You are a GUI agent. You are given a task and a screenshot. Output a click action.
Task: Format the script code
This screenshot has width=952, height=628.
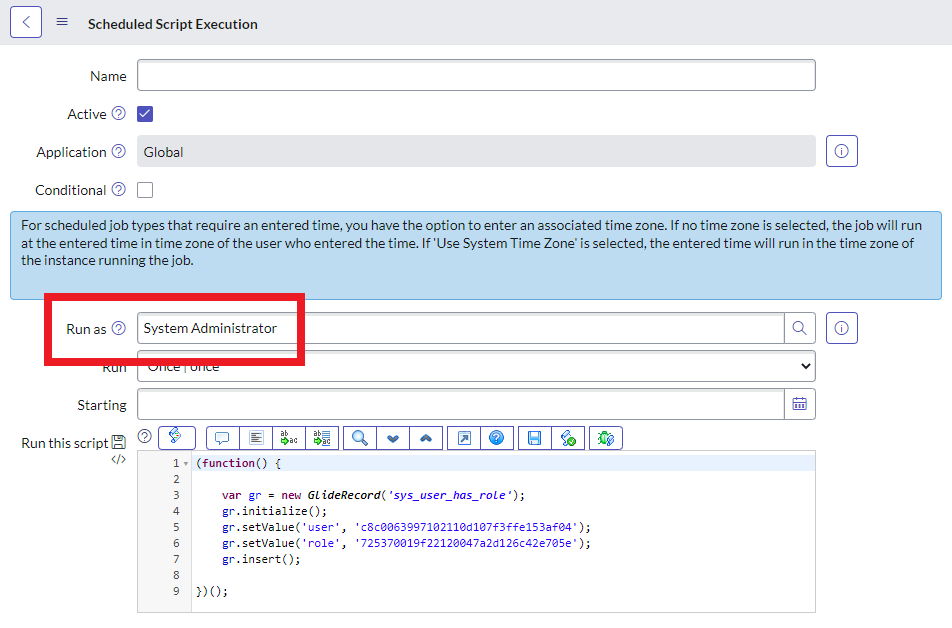pyautogui.click(x=256, y=439)
